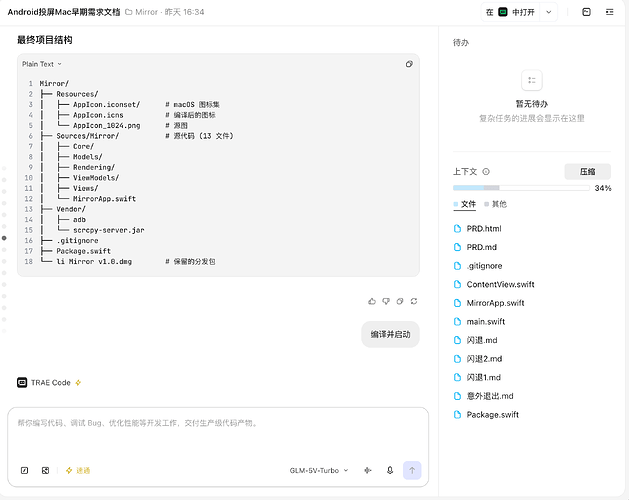
Task: Expand the open-in app chevron dropdown
Action: point(548,12)
